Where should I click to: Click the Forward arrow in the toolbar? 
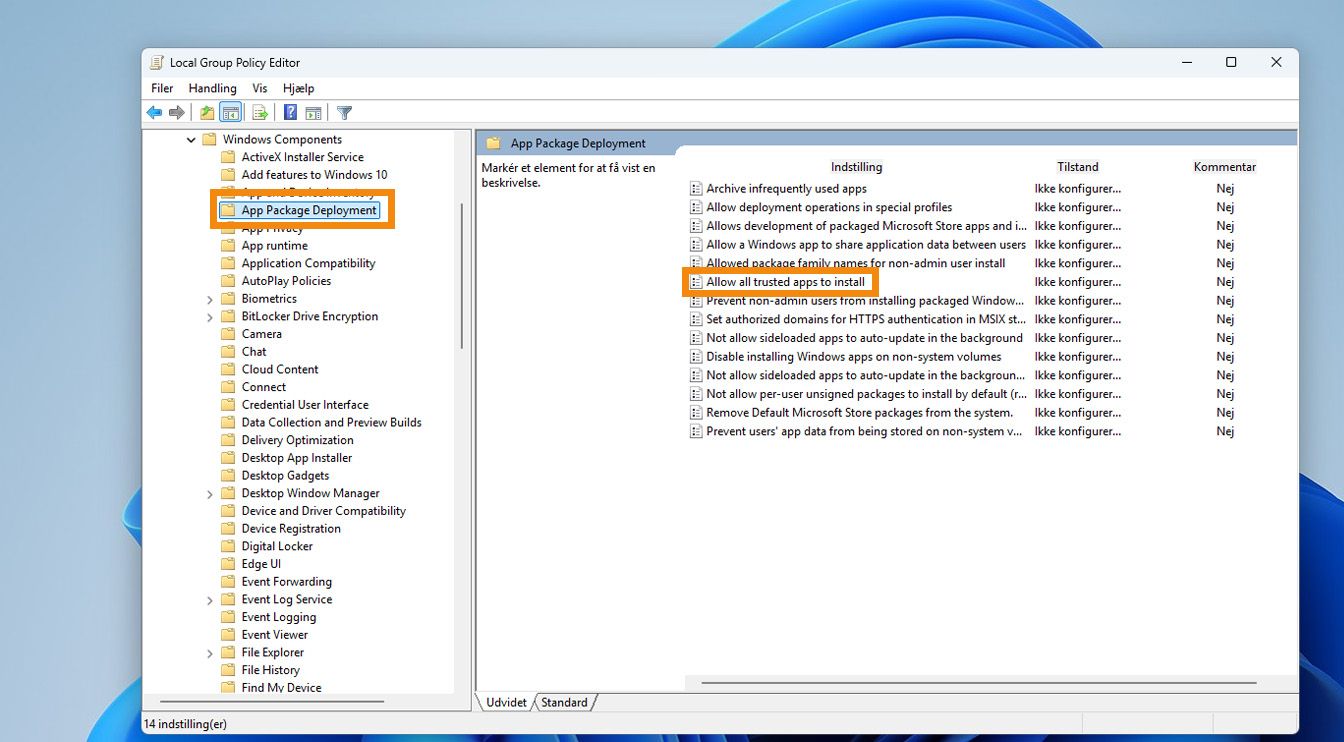point(177,113)
